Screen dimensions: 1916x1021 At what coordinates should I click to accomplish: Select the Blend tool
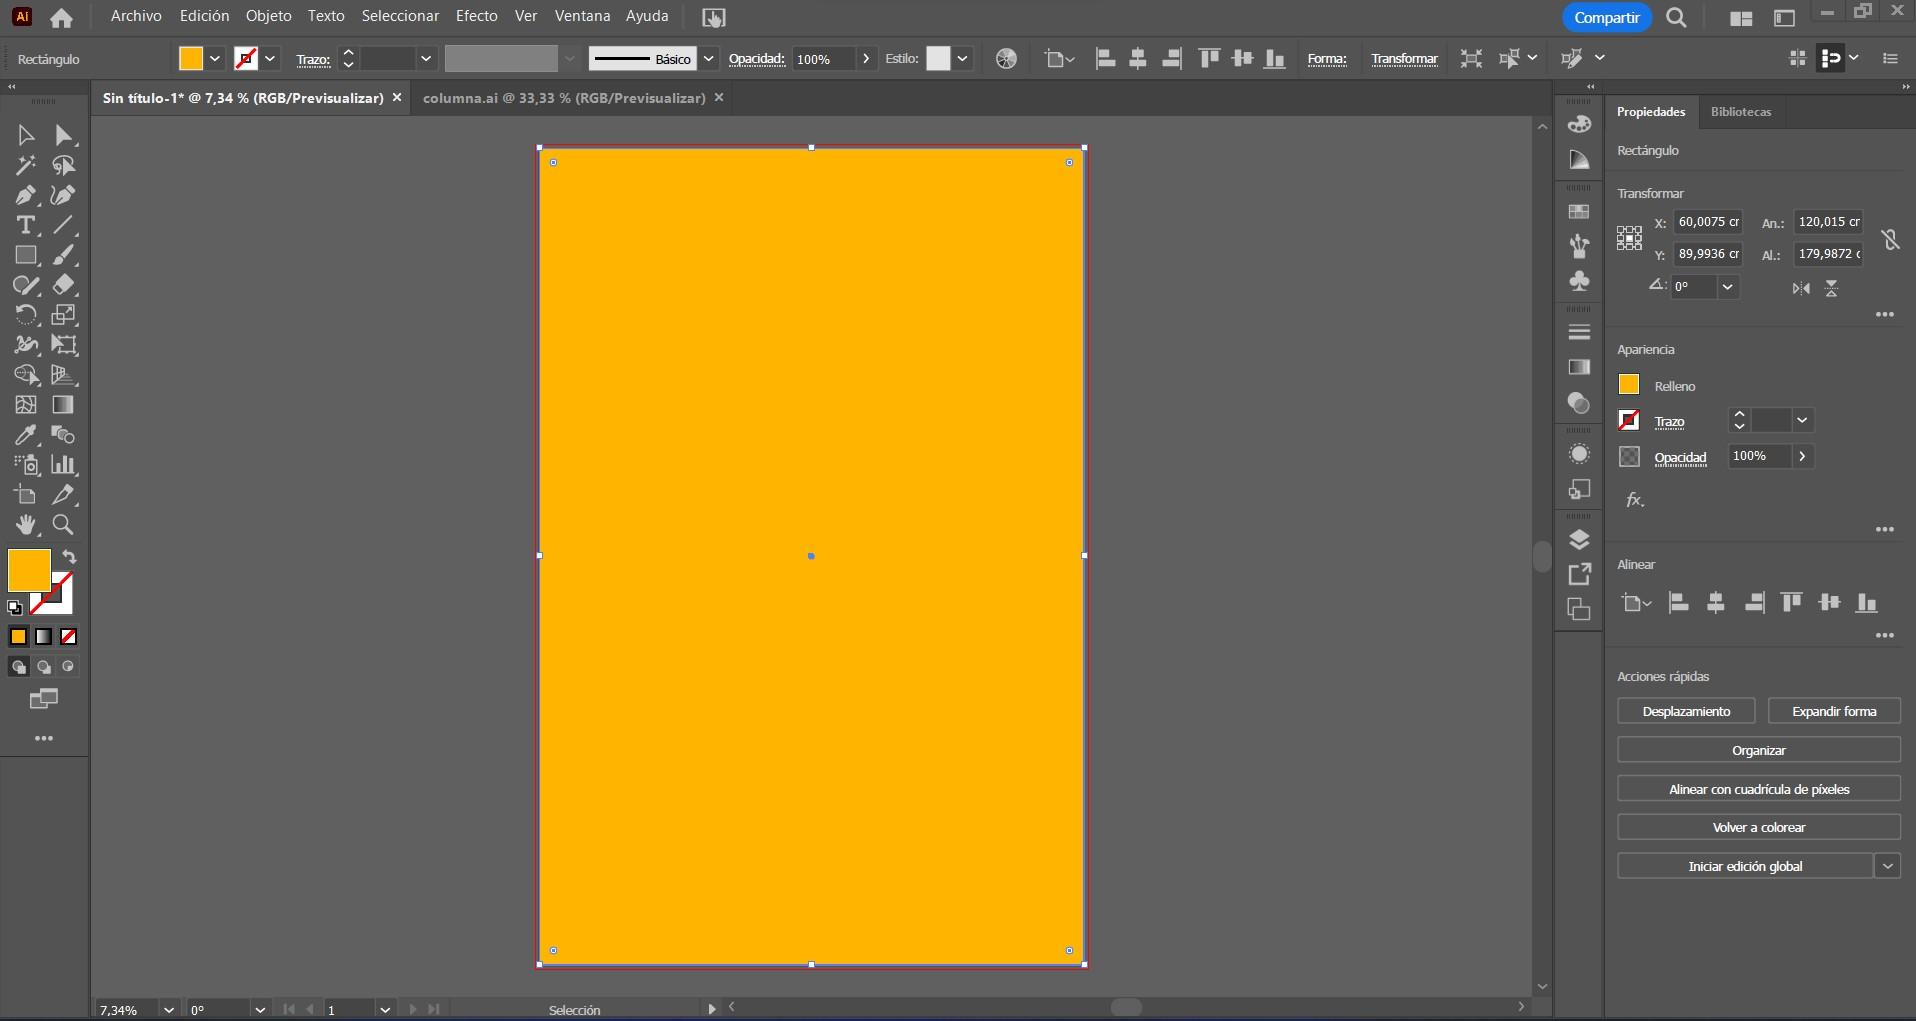64,435
